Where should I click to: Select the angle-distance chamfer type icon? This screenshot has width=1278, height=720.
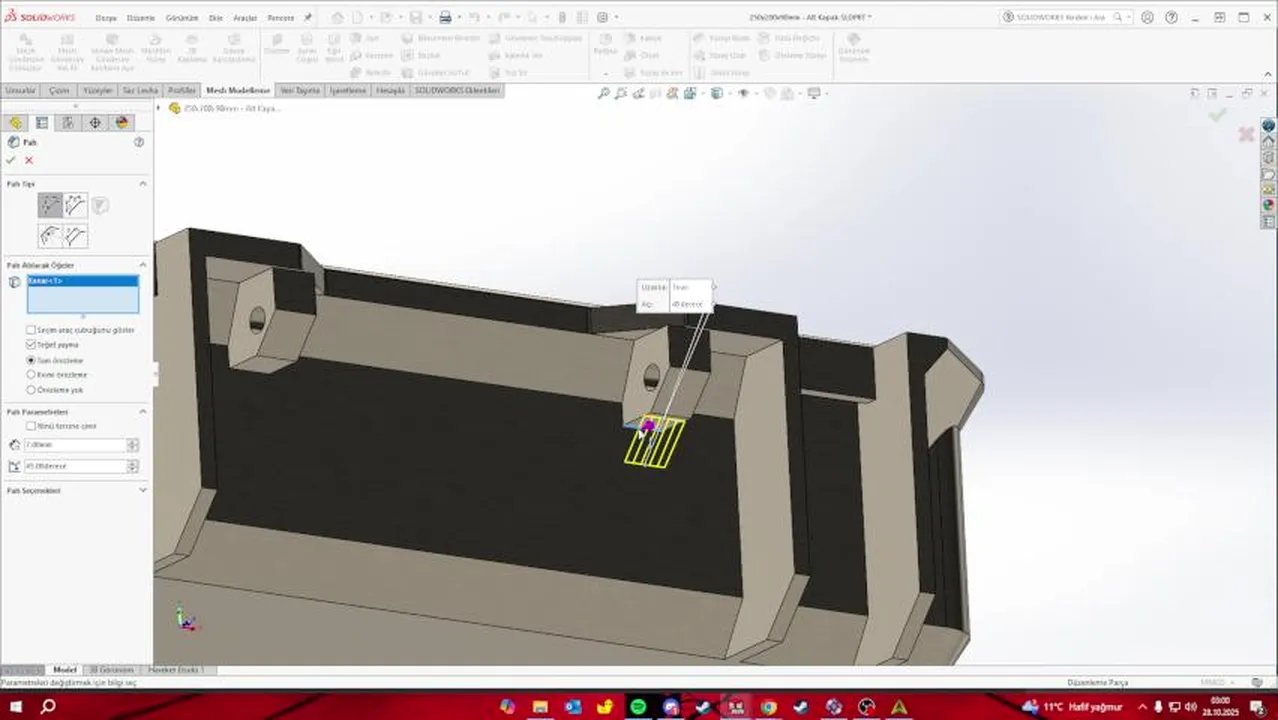[50, 205]
